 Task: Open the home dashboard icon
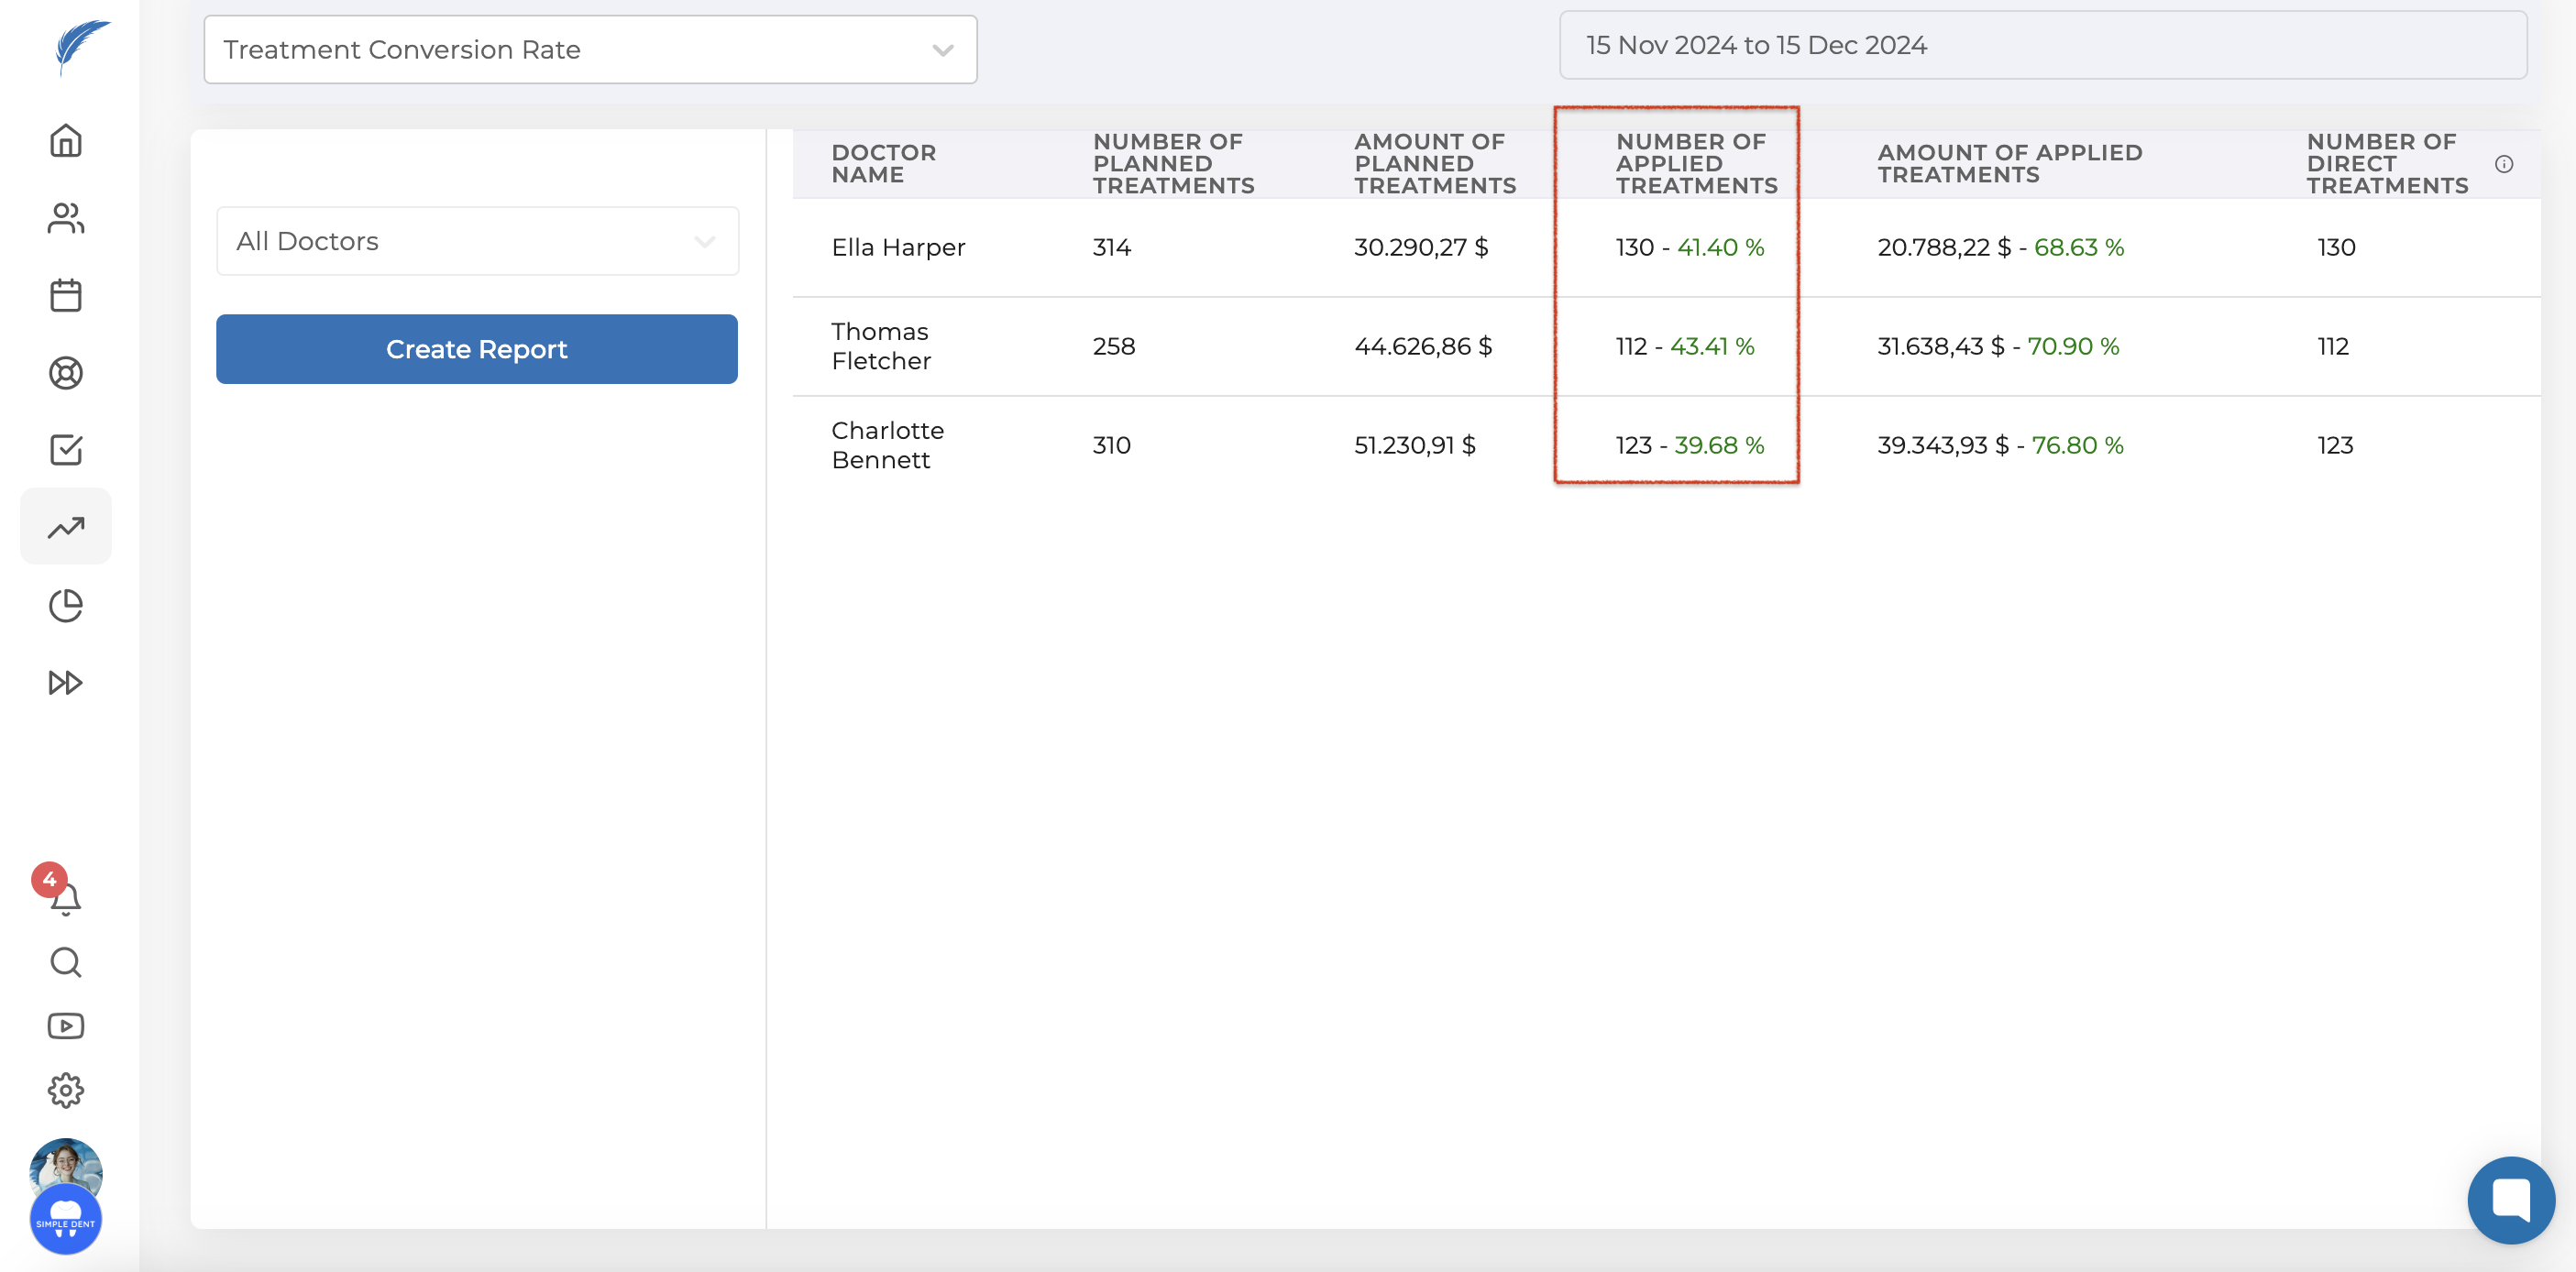66,141
